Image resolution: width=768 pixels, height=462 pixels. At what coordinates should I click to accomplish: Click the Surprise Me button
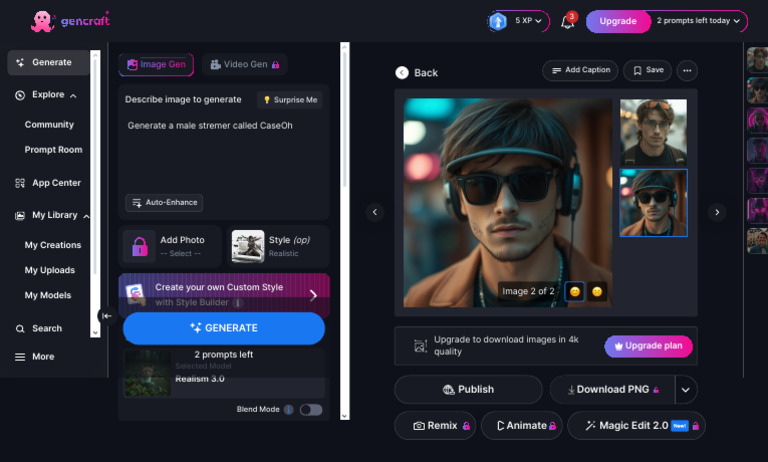tap(290, 100)
